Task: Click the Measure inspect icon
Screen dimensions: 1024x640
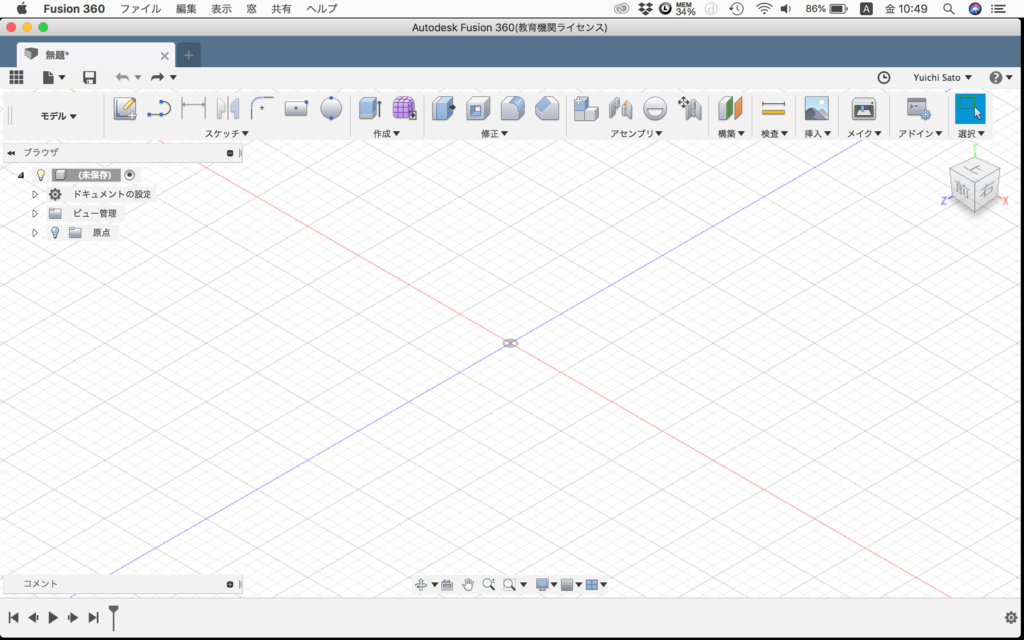Action: click(773, 108)
